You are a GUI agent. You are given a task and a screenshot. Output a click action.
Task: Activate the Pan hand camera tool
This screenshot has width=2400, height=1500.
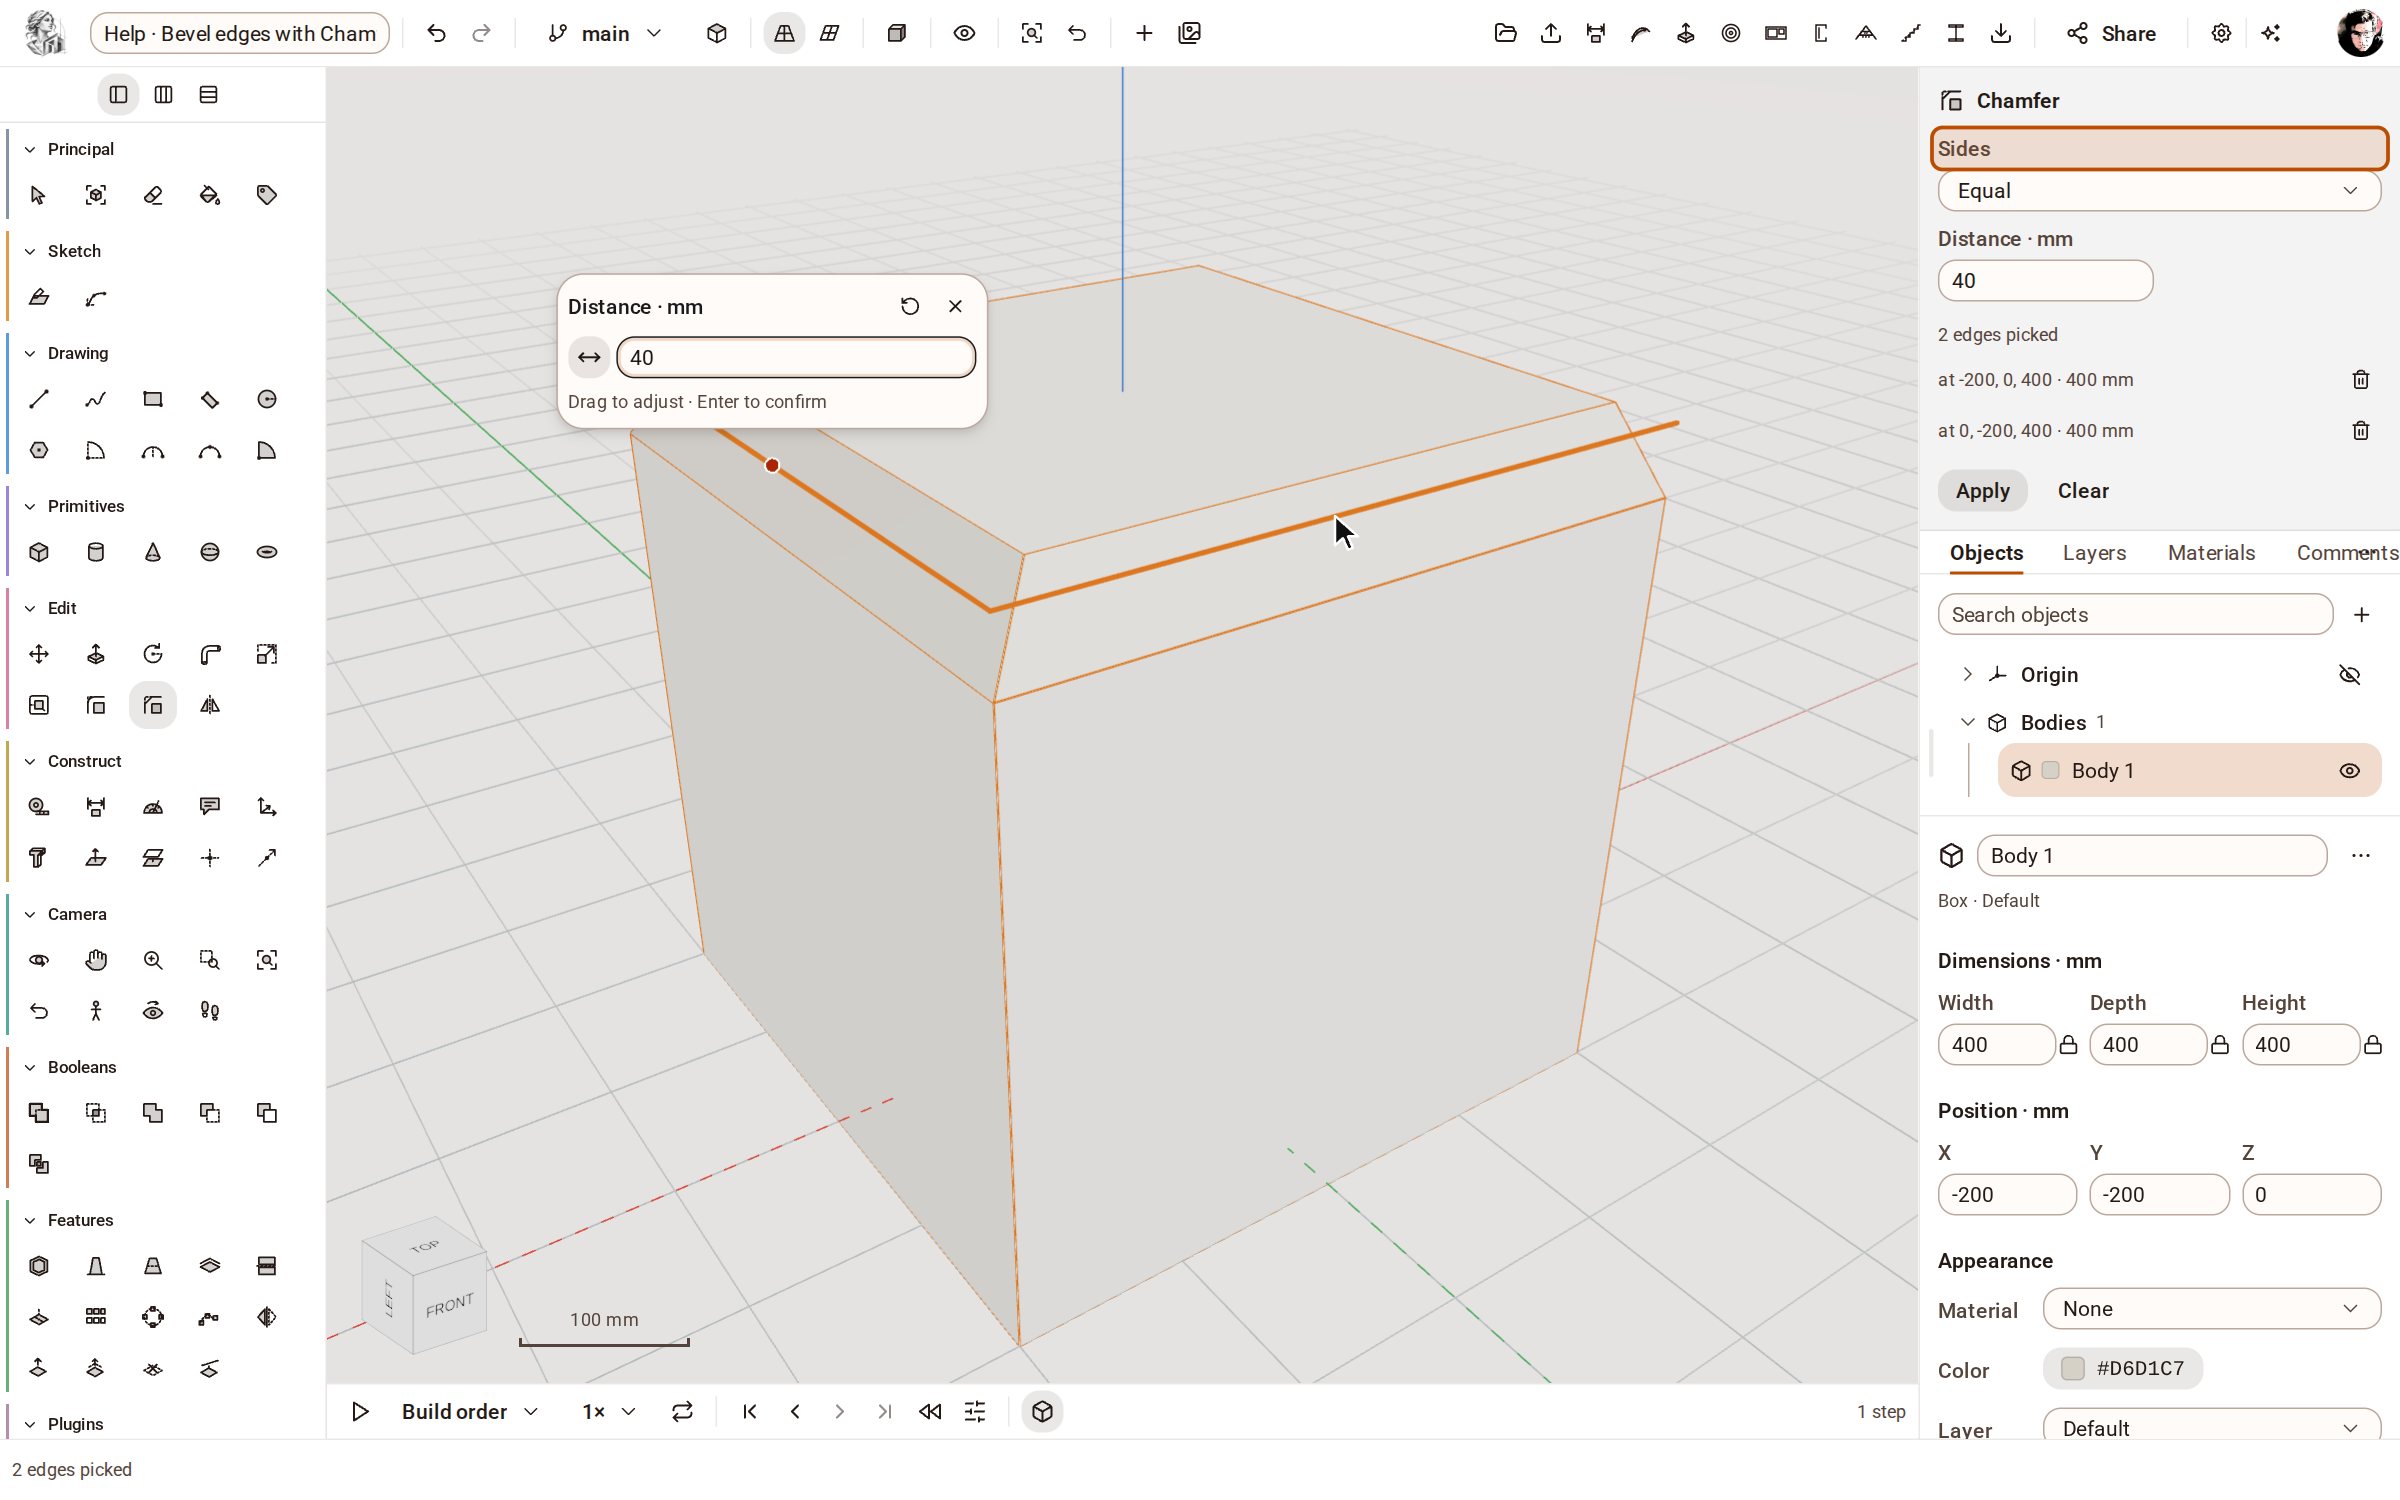click(96, 961)
